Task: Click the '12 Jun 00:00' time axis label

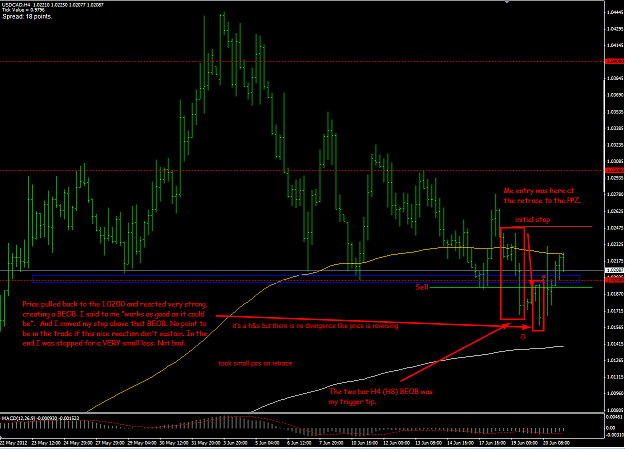Action: [397, 443]
